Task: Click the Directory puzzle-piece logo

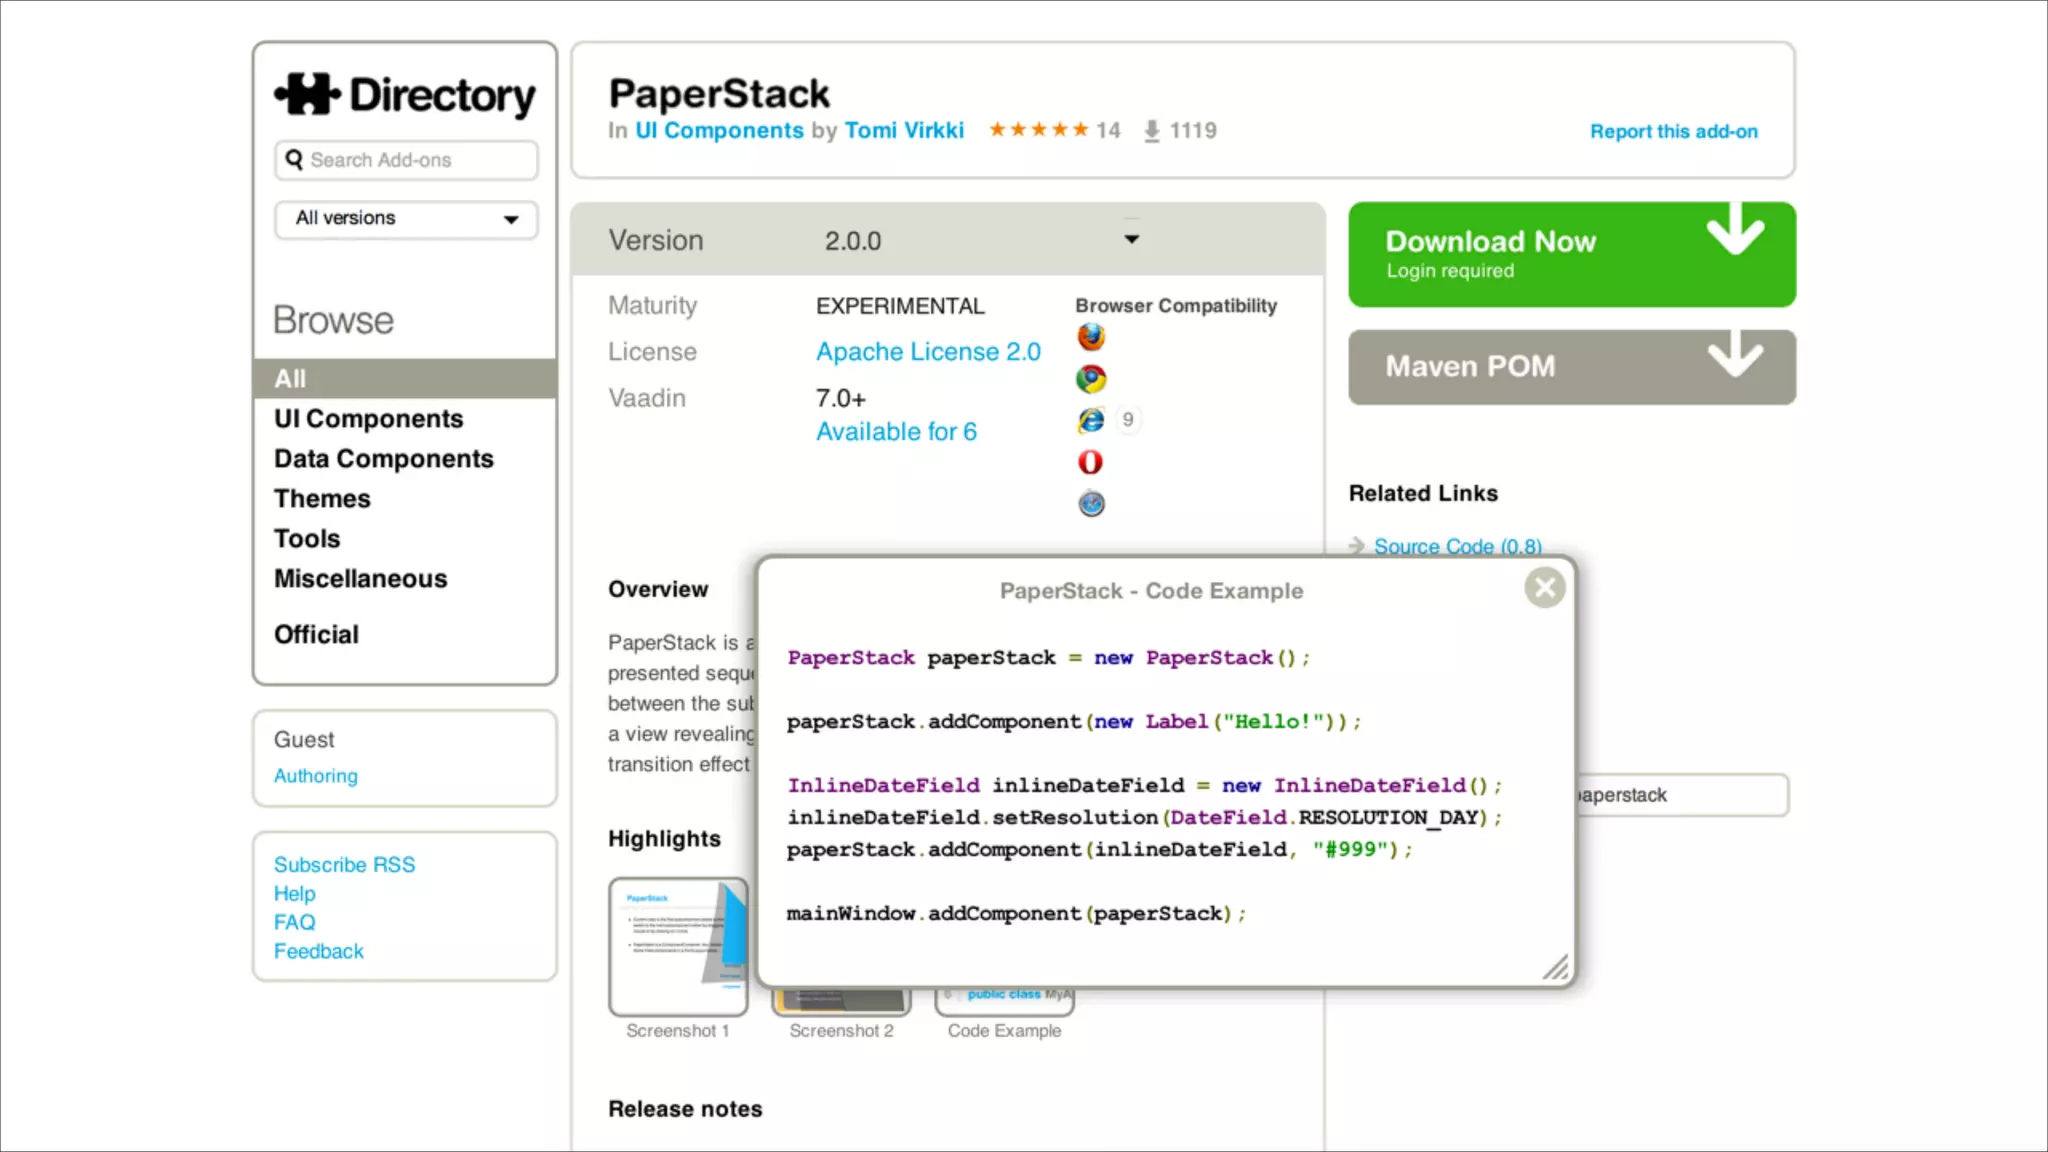Action: tap(308, 94)
